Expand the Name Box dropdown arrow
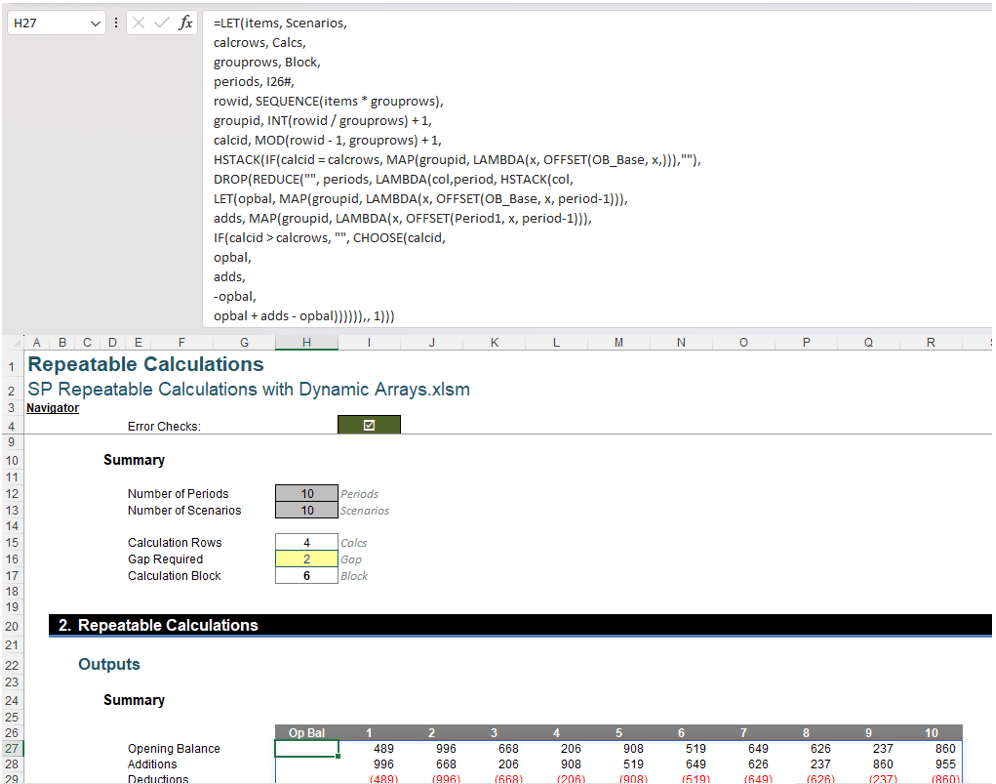The height and width of the screenshot is (784, 996). 95,23
